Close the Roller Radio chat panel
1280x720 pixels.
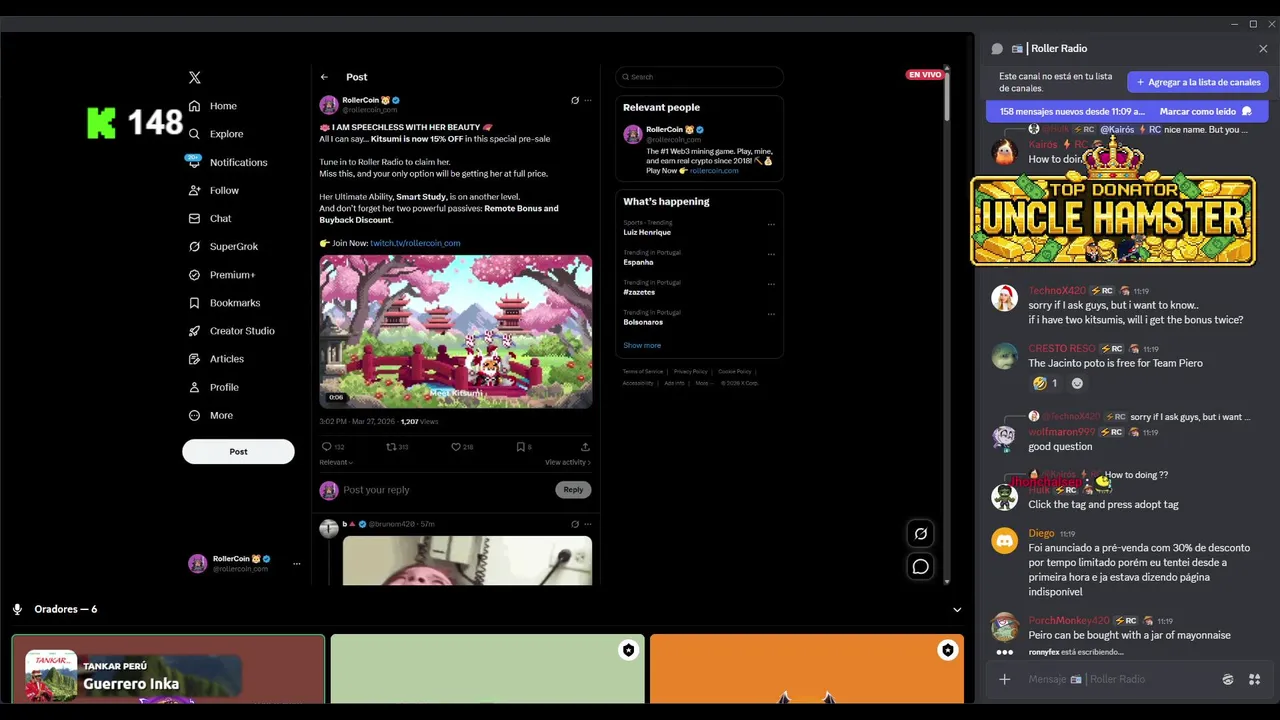click(x=1263, y=49)
